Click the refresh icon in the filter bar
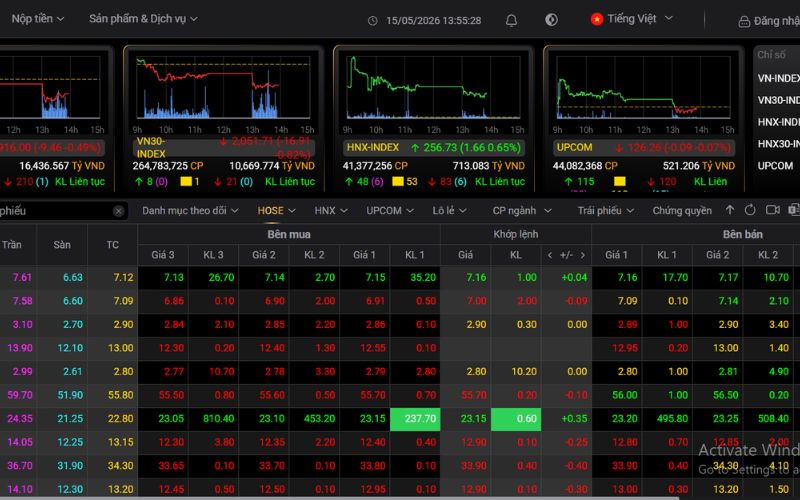The height and width of the screenshot is (500, 800). pos(750,210)
